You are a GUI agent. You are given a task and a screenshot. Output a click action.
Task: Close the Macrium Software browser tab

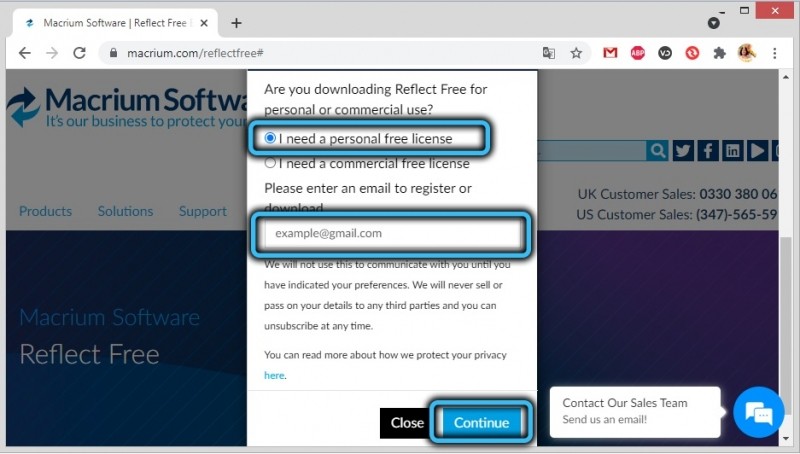(204, 23)
